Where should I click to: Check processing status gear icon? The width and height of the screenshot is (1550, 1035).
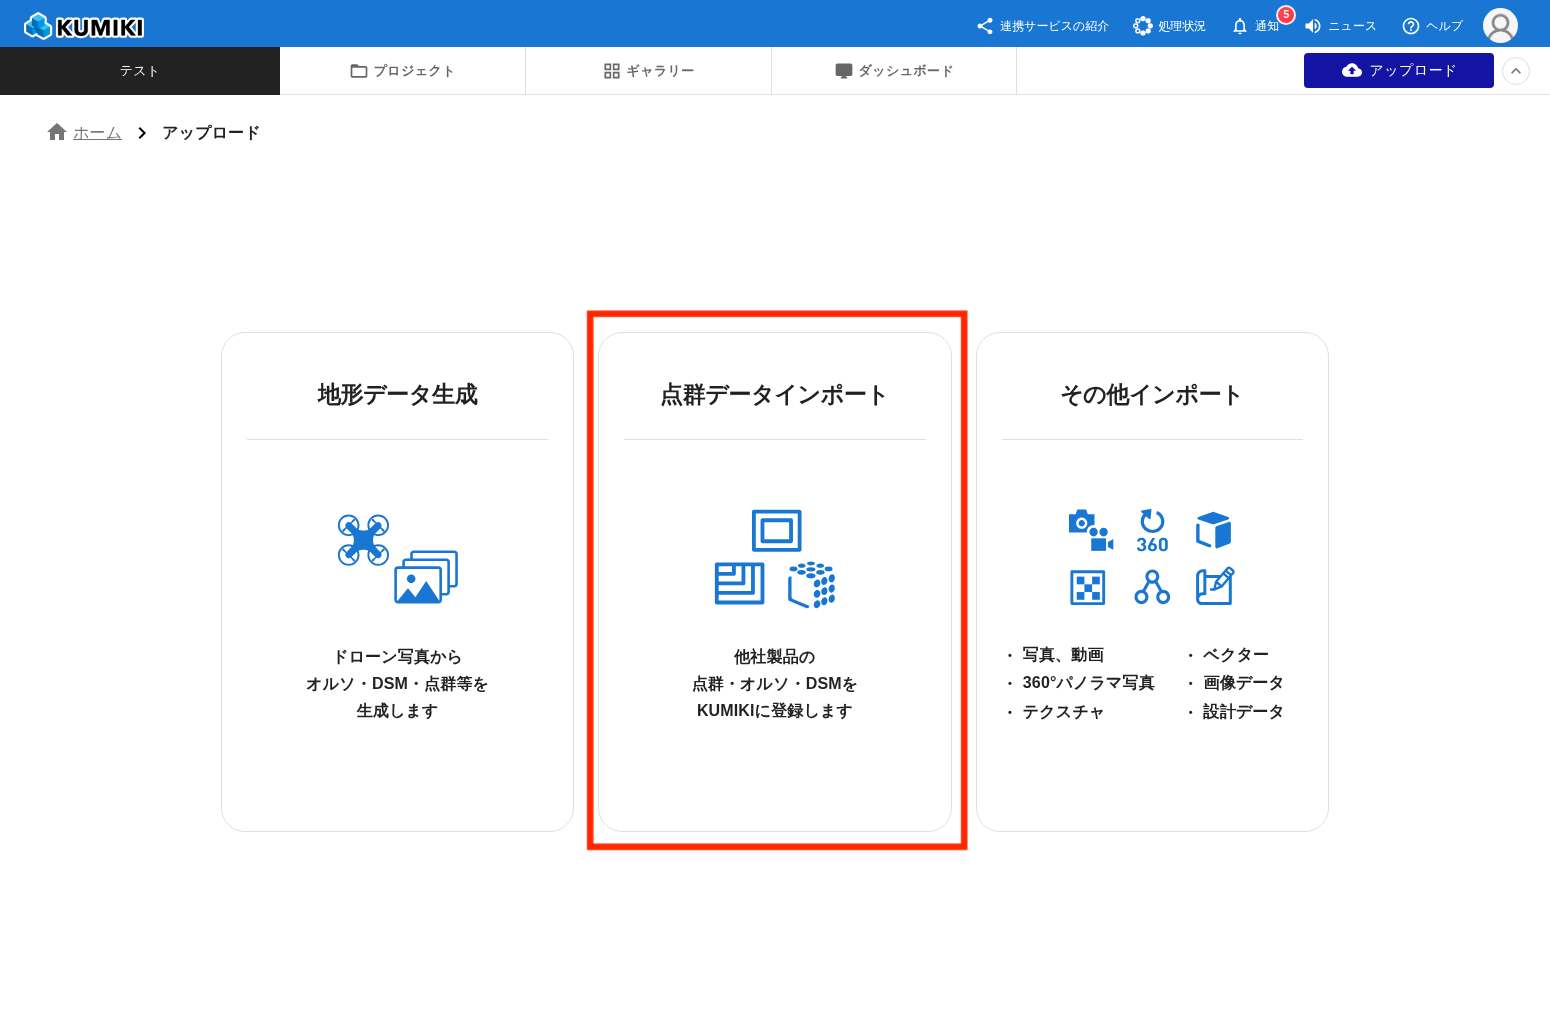(1142, 26)
